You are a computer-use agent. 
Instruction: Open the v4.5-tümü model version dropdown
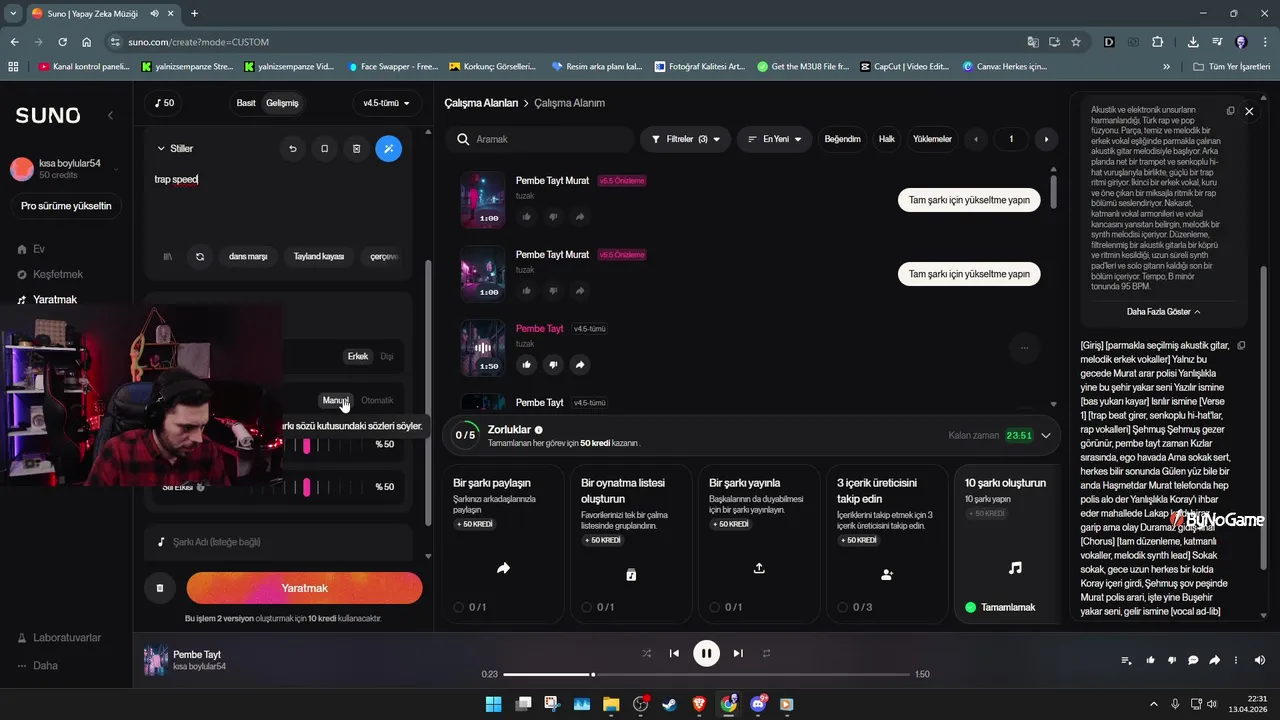click(x=388, y=103)
